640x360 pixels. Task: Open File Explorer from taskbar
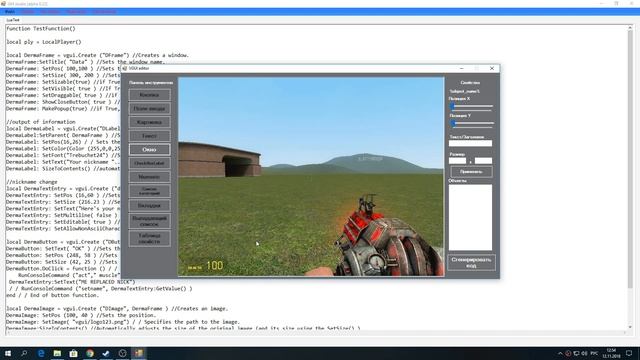pos(57,353)
